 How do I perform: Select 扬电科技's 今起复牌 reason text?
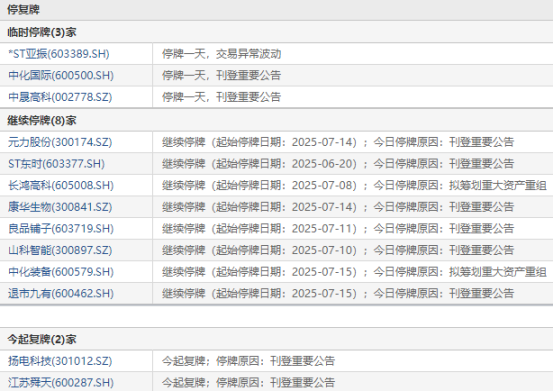[248, 361]
